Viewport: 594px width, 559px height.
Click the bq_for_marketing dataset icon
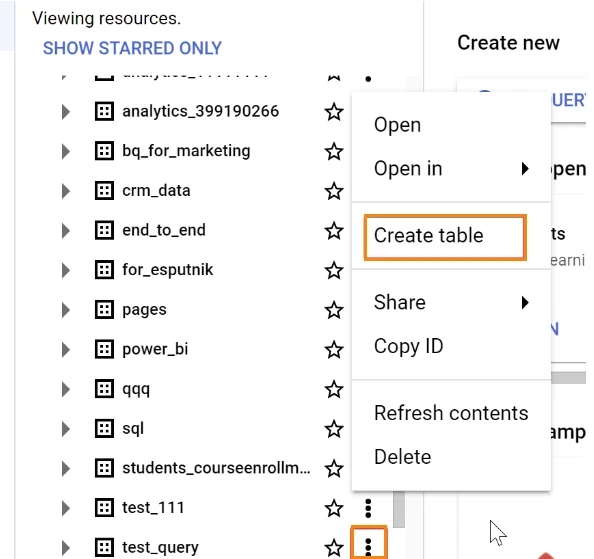coord(104,151)
